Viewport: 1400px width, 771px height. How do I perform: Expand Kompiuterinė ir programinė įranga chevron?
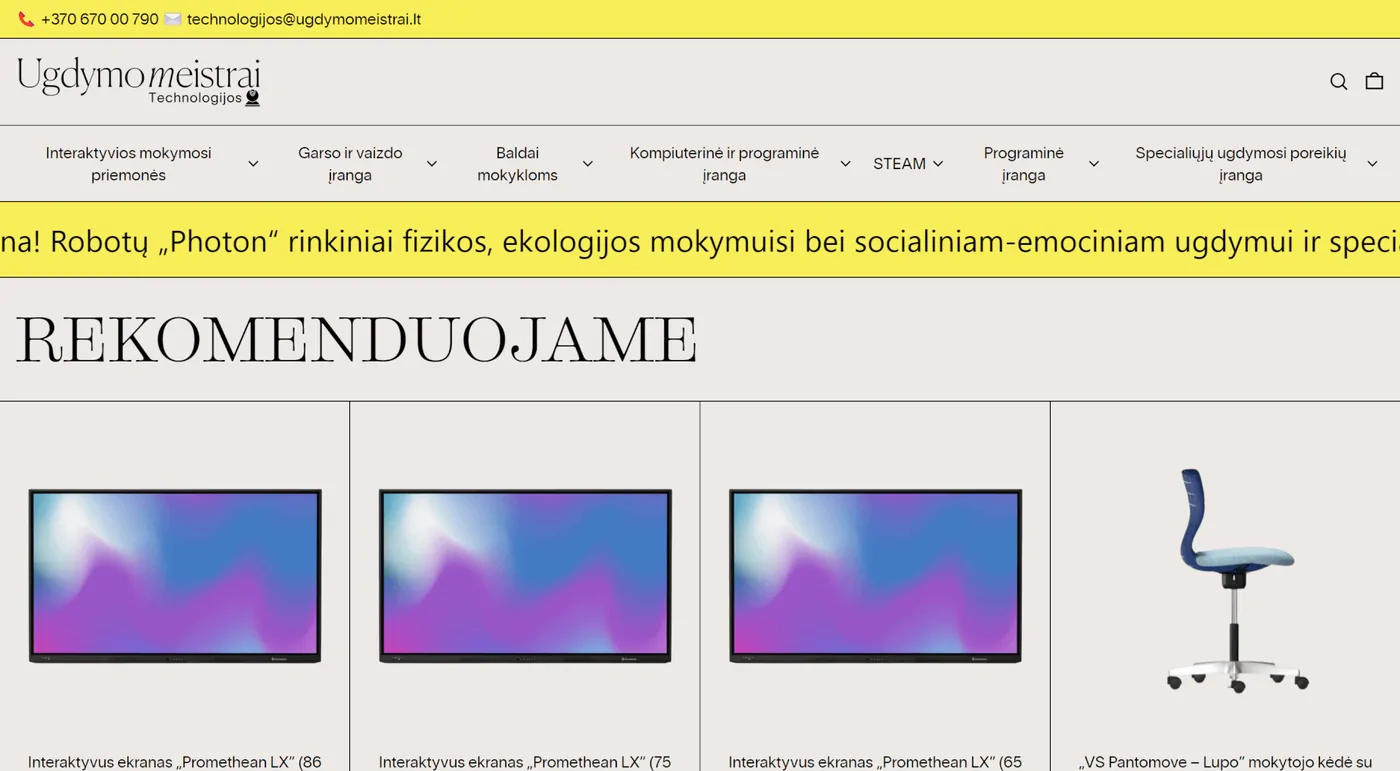coord(845,164)
